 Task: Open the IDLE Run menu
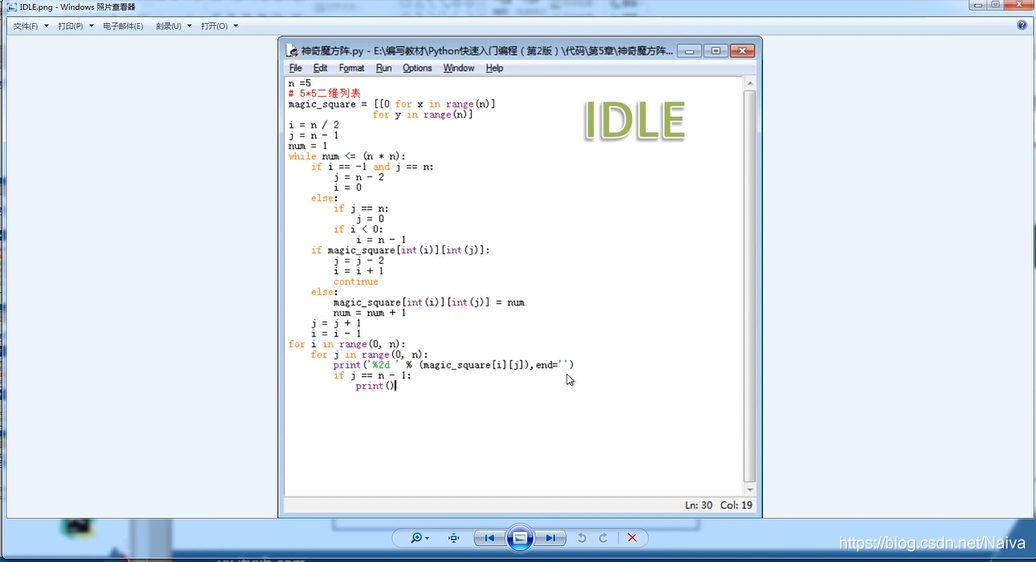(383, 68)
